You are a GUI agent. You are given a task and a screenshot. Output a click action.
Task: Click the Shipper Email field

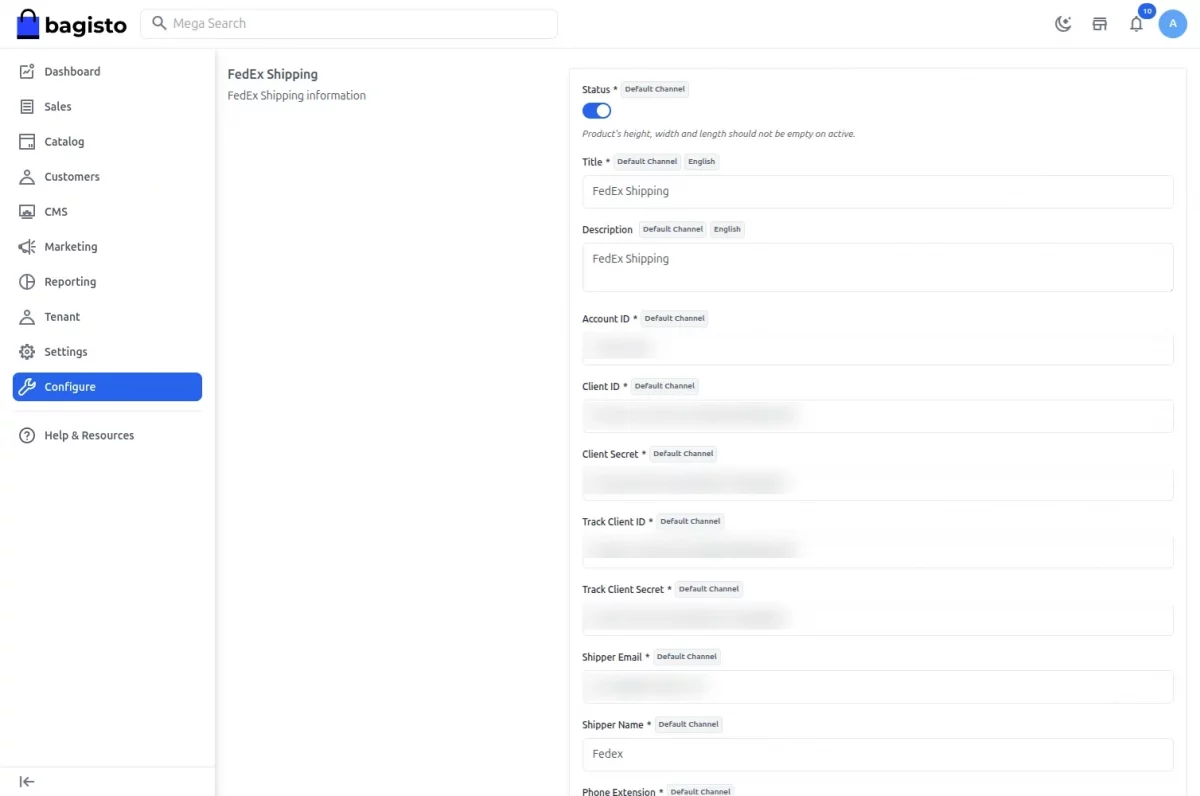point(877,687)
